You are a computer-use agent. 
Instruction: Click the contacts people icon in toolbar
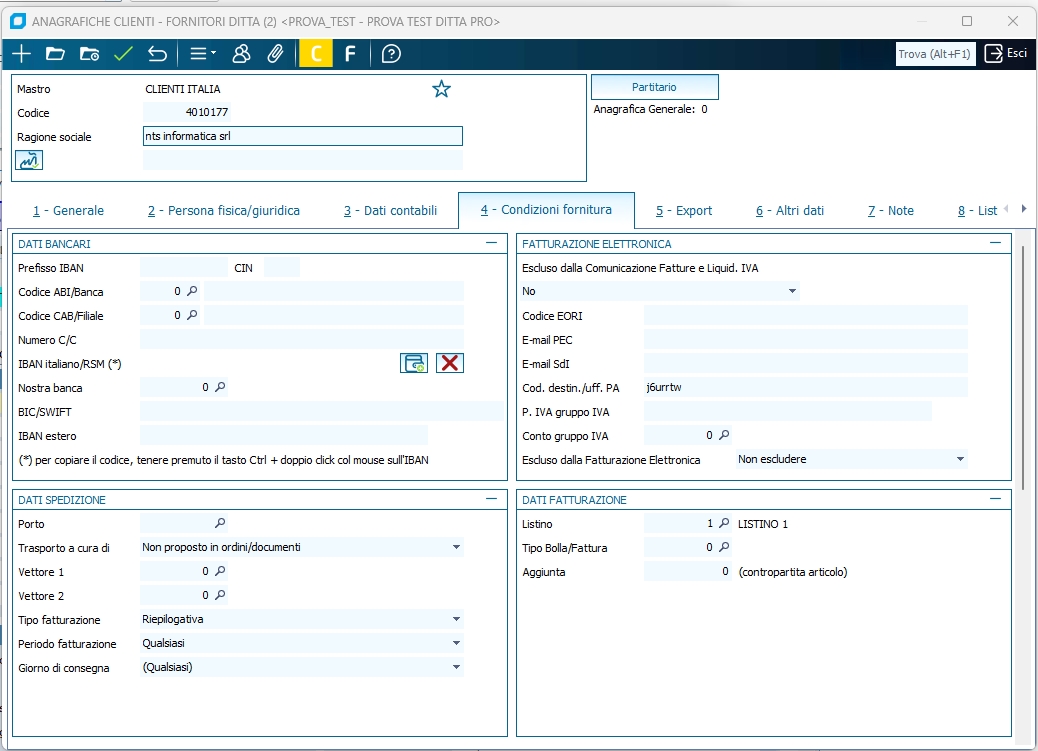click(x=241, y=54)
